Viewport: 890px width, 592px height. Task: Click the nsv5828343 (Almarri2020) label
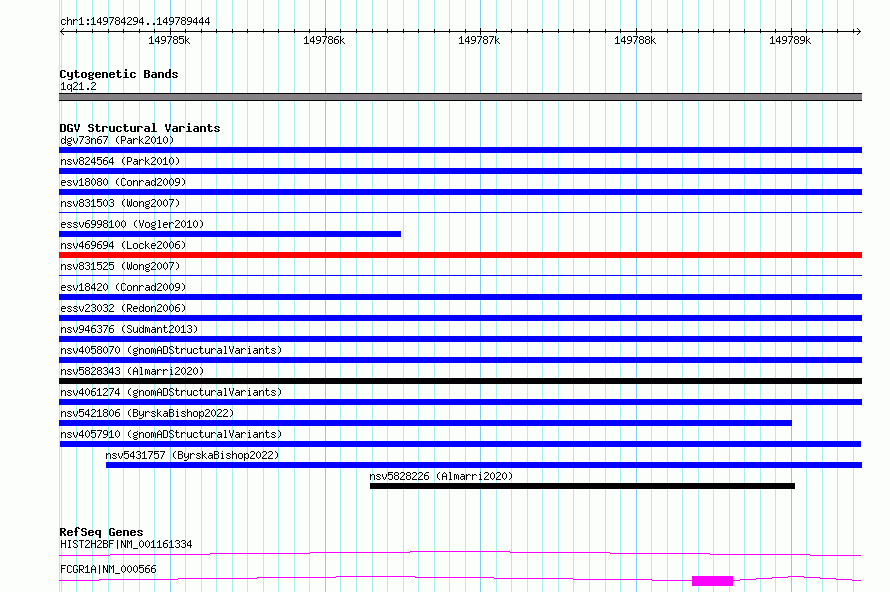(132, 371)
